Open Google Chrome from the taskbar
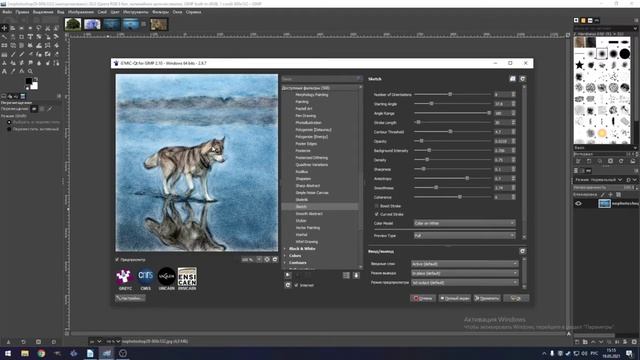This screenshot has width=640, height=360. (41, 353)
